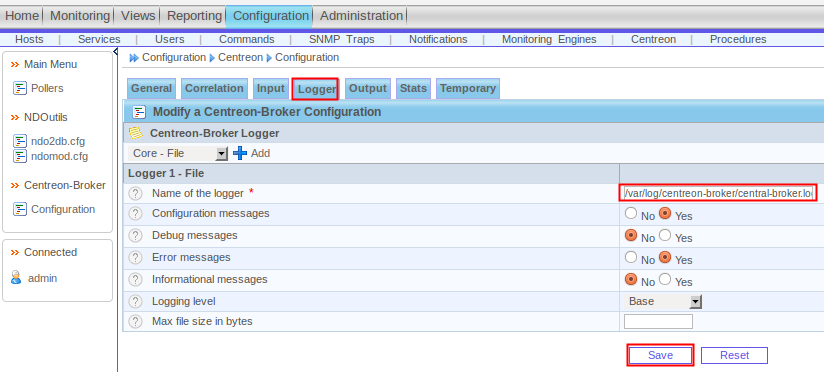Image resolution: width=824 pixels, height=372 pixels.
Task: Switch to the Input tab
Action: [x=271, y=88]
